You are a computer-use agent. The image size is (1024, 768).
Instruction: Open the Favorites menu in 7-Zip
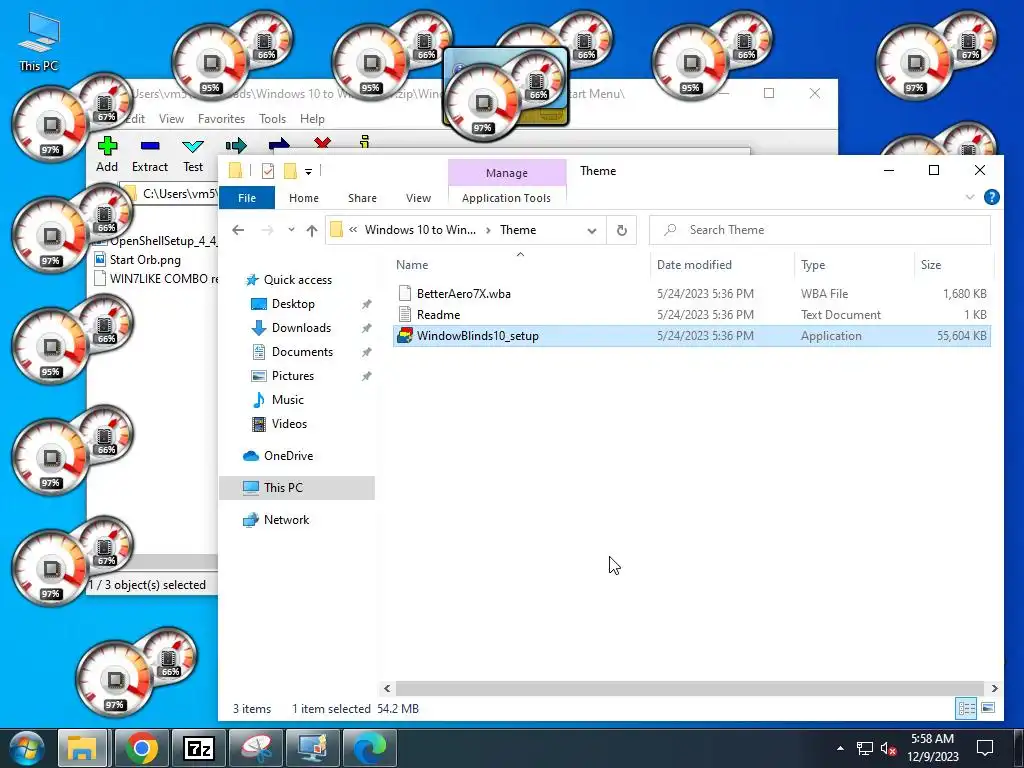click(x=221, y=119)
